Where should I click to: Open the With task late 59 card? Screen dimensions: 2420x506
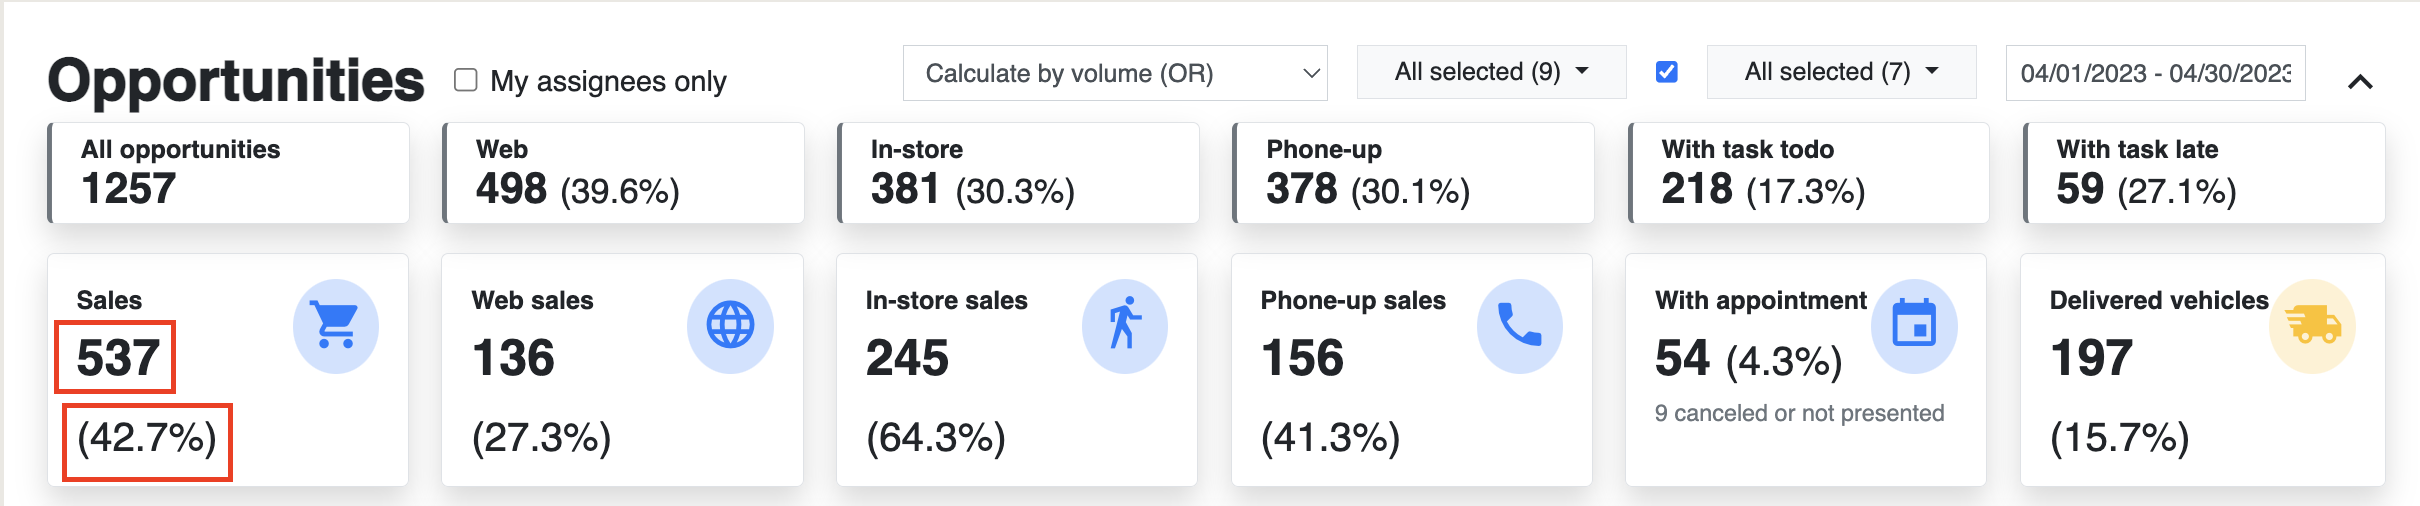(2205, 173)
